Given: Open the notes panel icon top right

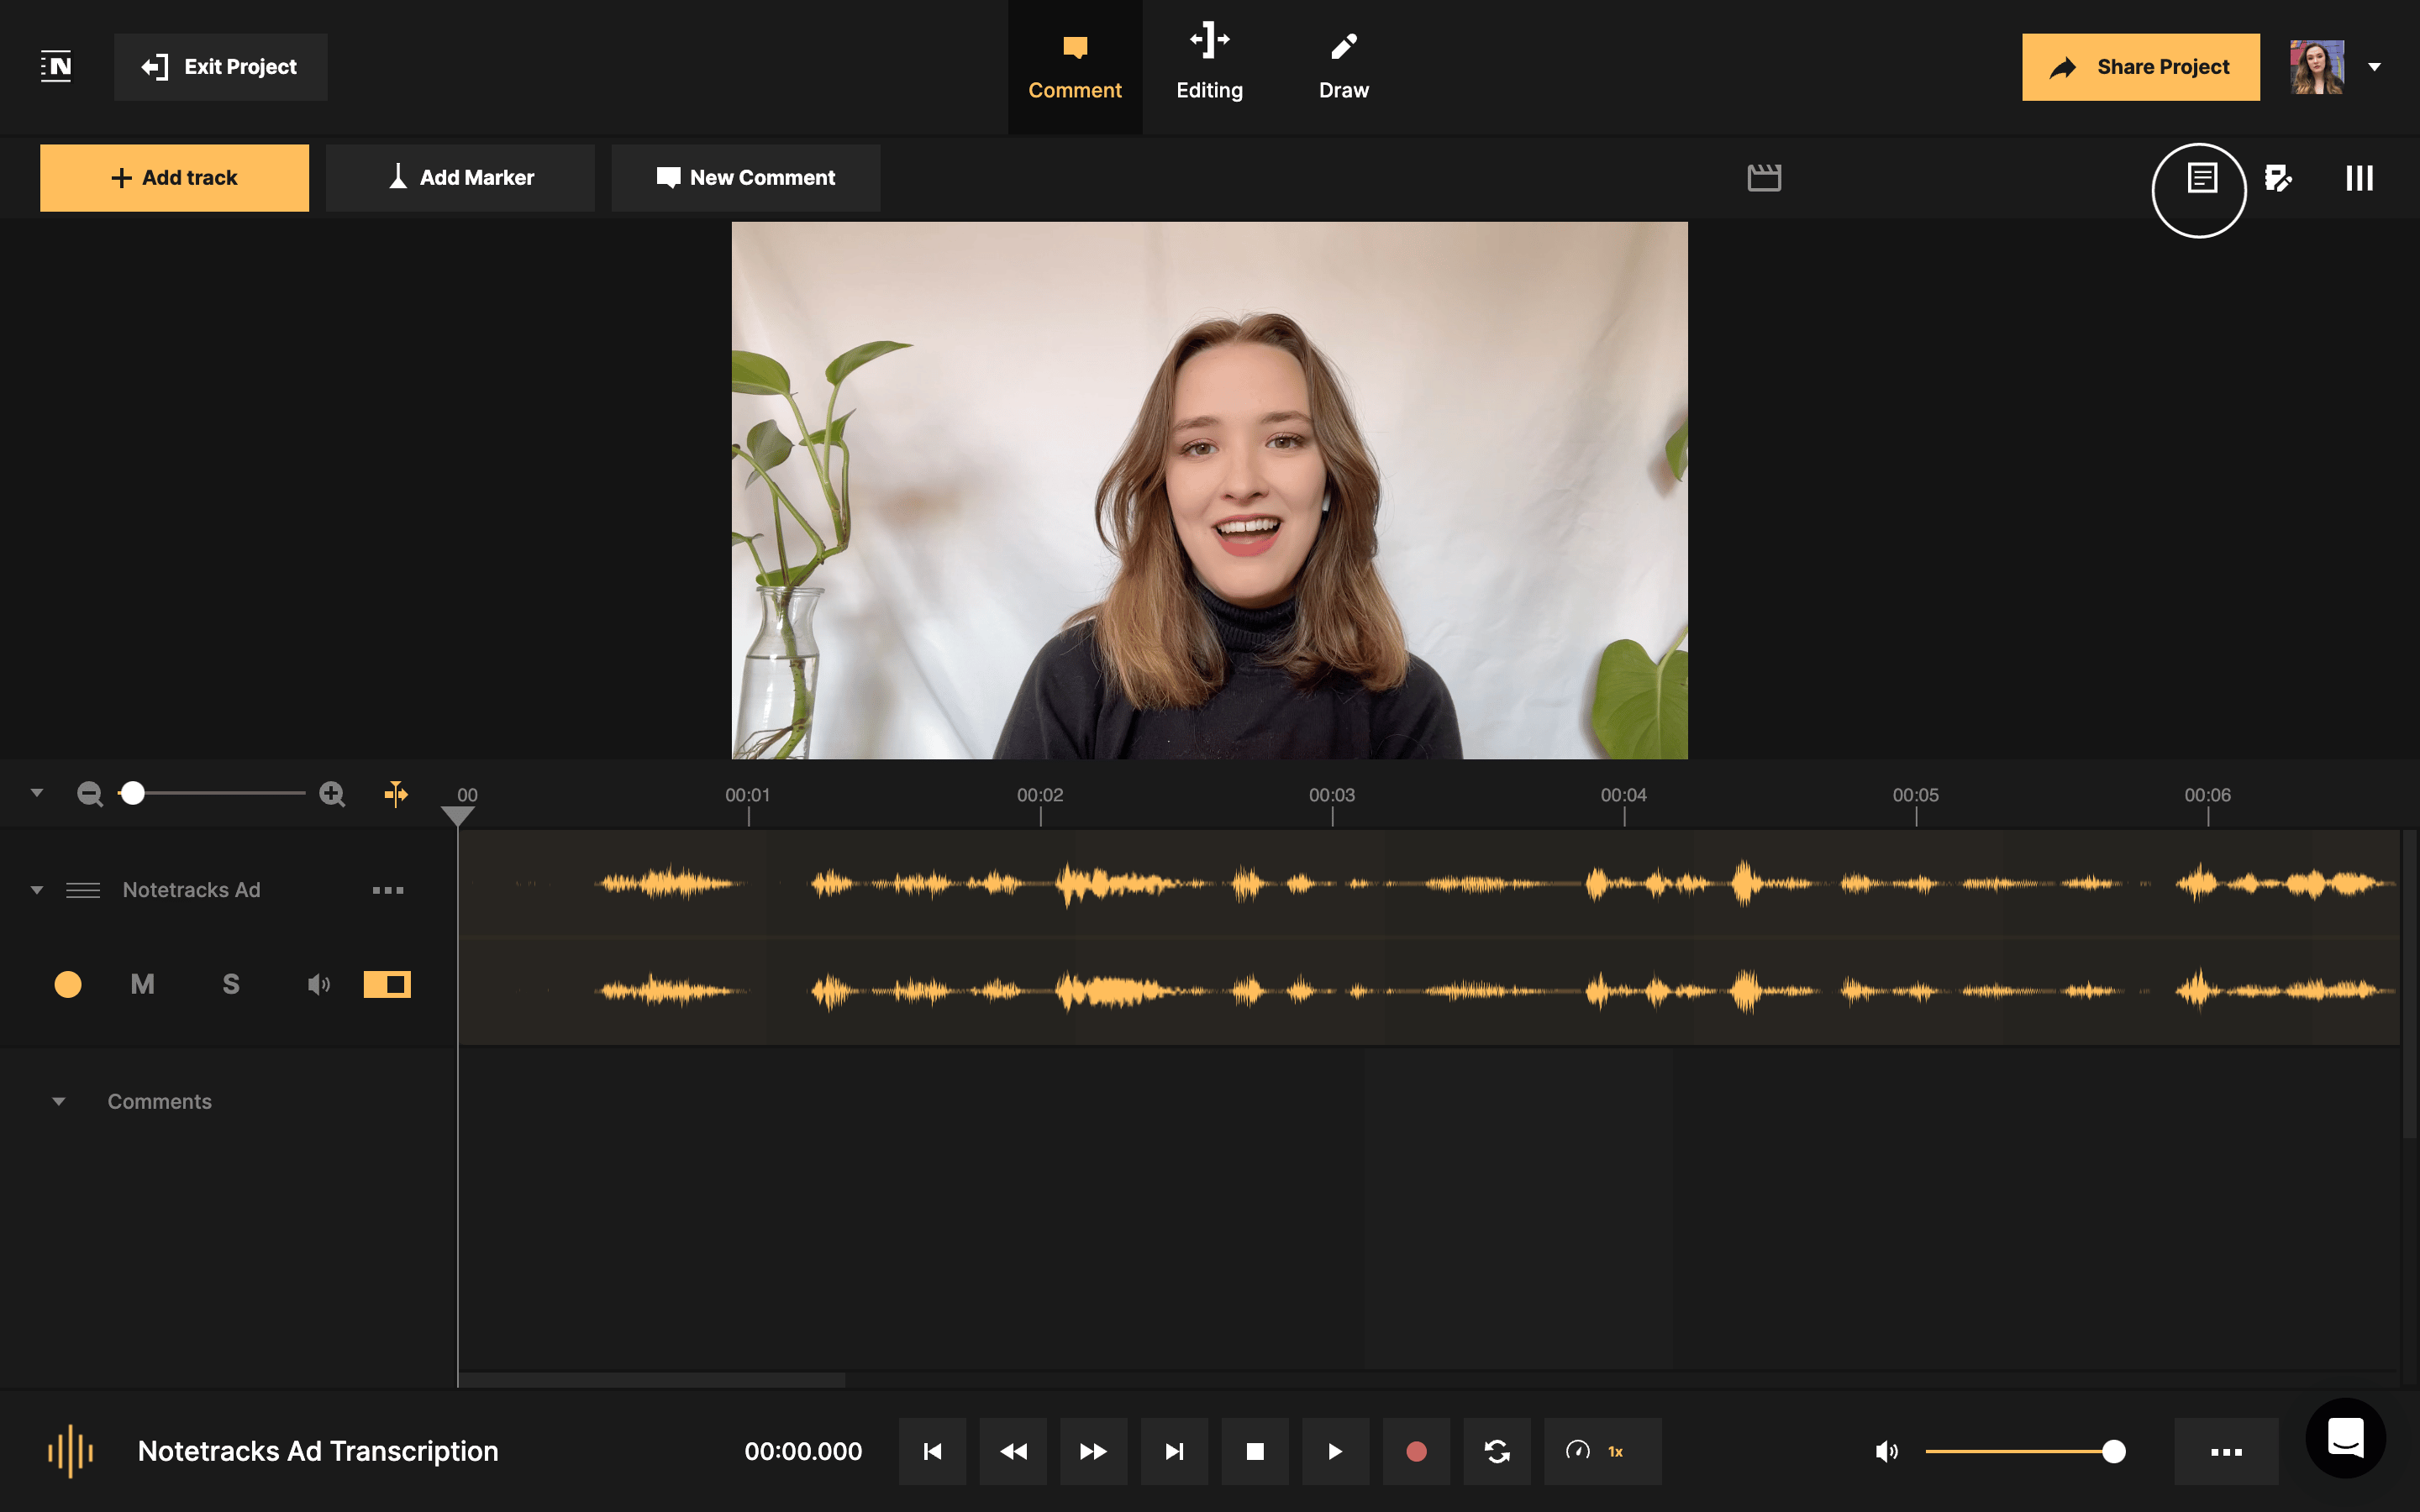Looking at the screenshot, I should pyautogui.click(x=2200, y=178).
